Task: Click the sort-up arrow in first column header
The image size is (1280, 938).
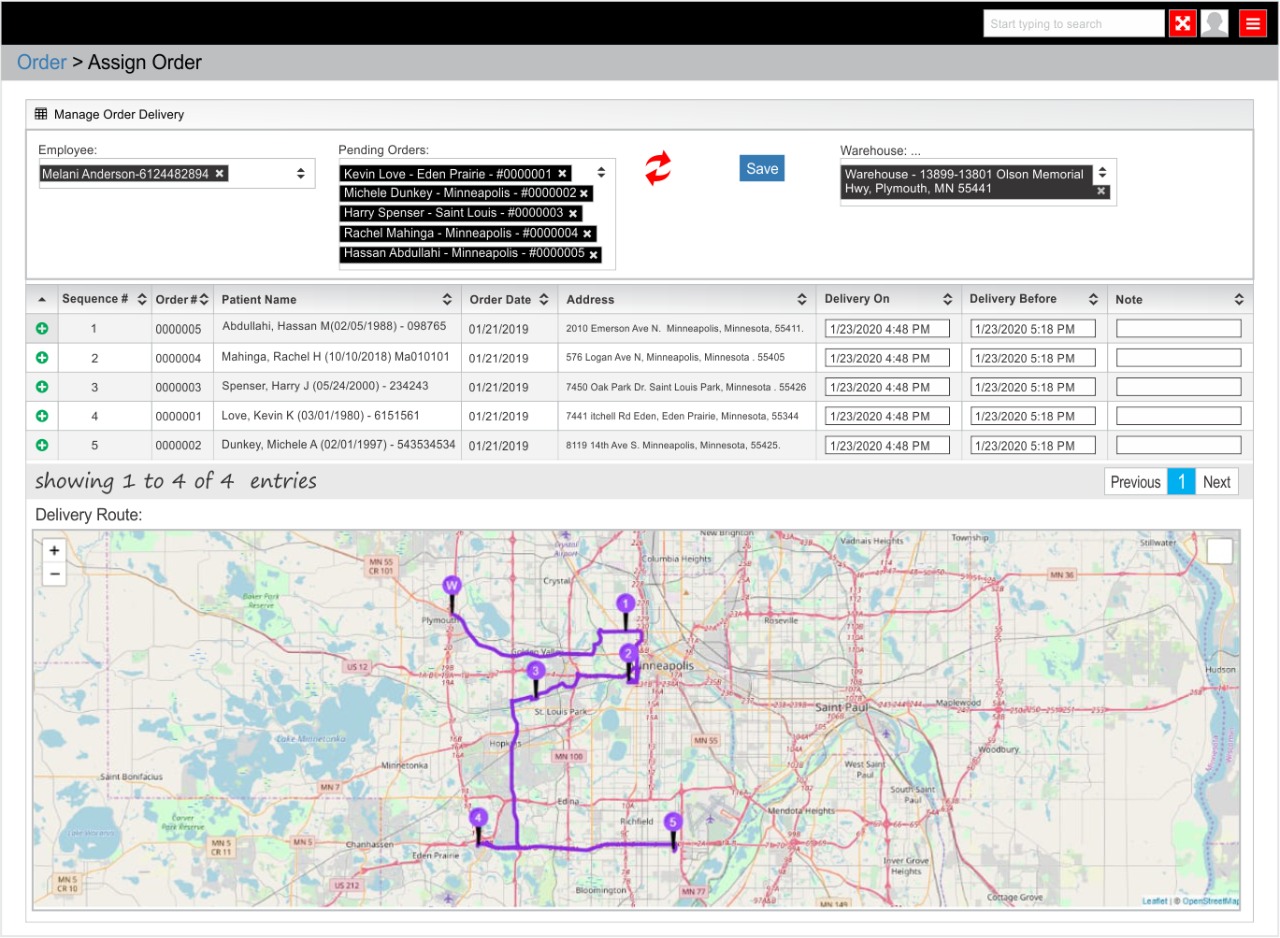Action: (x=42, y=299)
